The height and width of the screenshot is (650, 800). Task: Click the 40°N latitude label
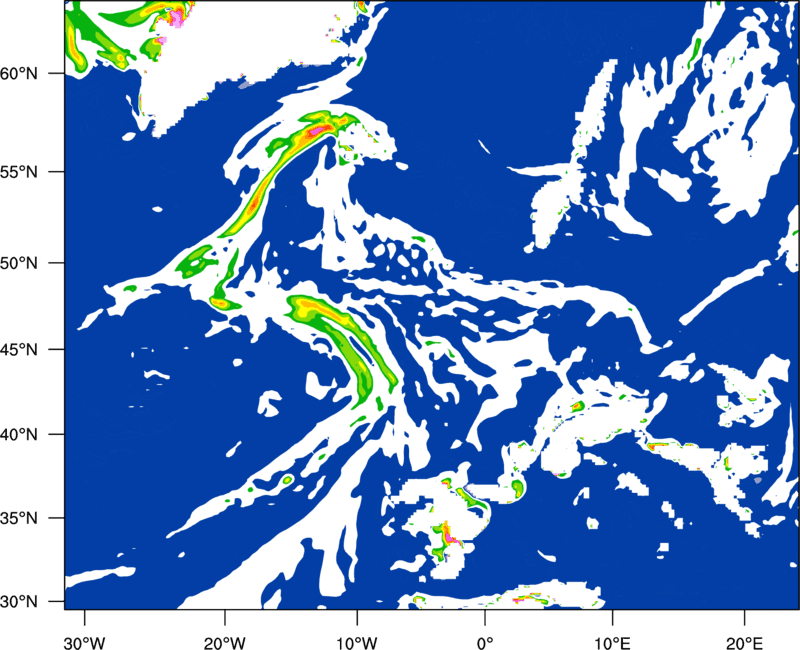tap(19, 434)
